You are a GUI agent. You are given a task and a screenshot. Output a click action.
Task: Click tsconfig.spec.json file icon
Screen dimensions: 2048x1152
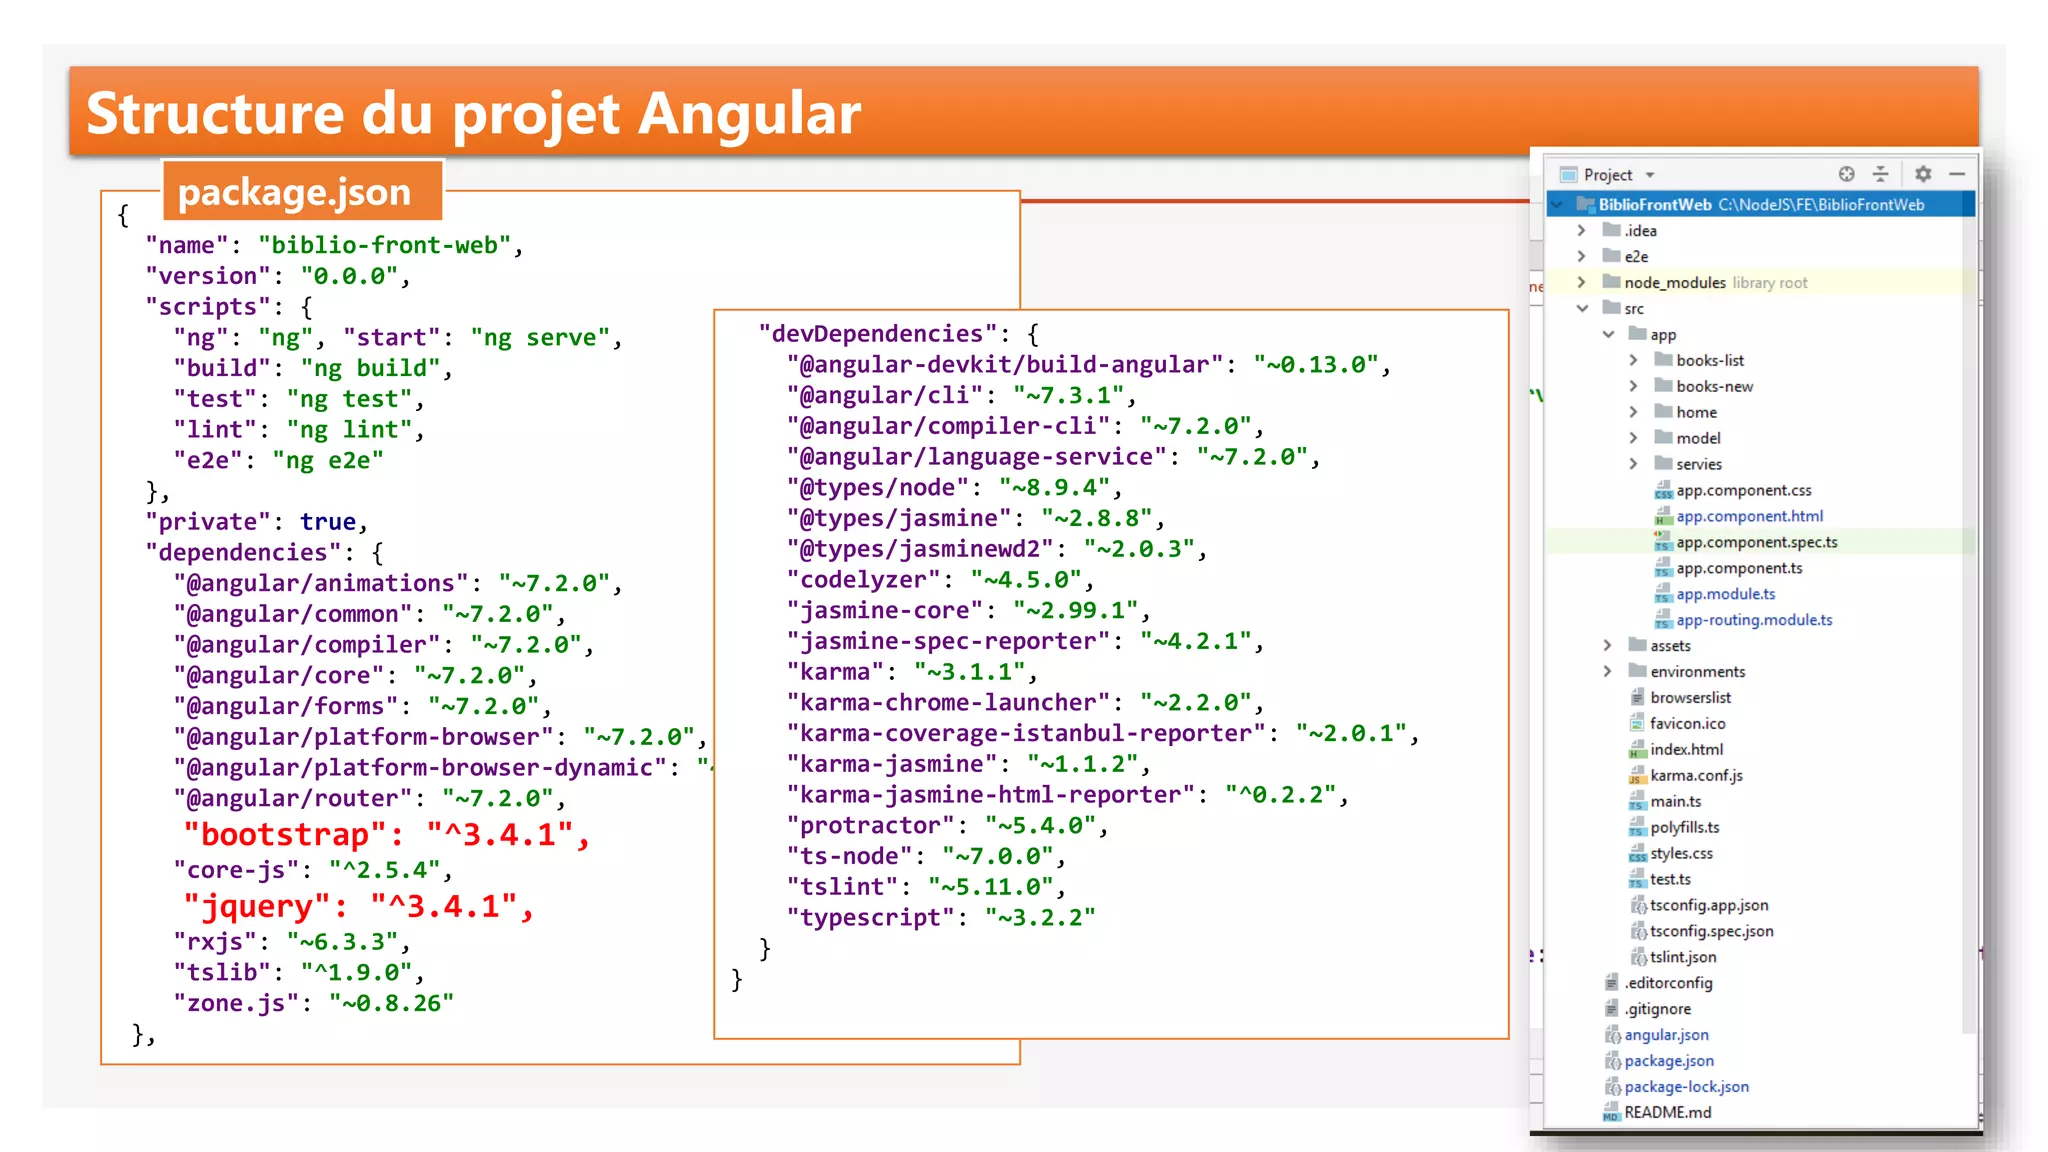[x=1638, y=932]
